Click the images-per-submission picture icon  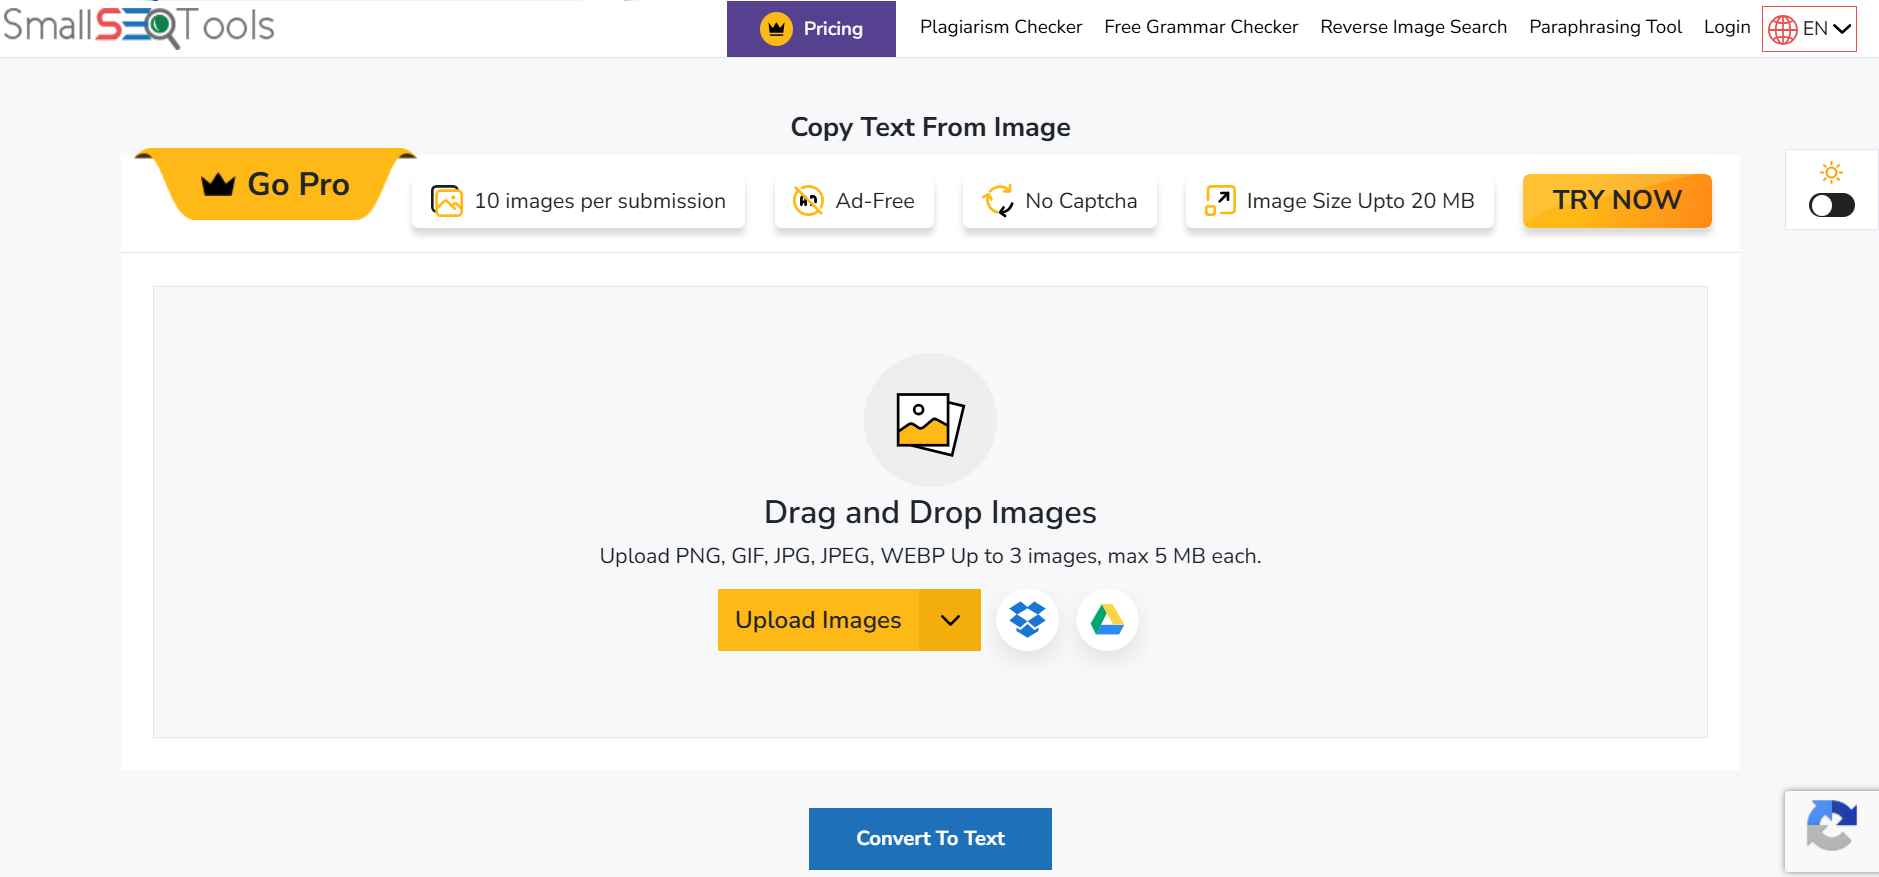(446, 201)
